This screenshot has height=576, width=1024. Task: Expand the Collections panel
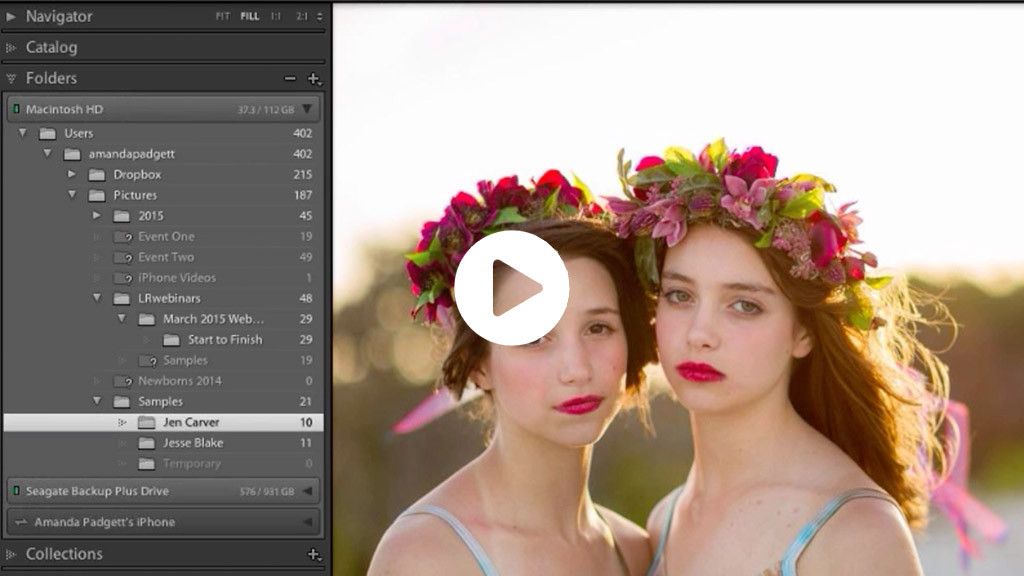click(10, 554)
